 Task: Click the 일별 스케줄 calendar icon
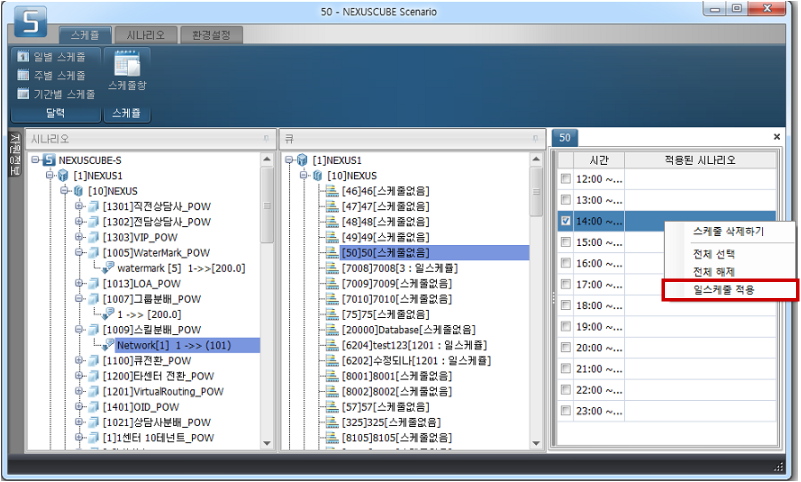click(x=23, y=56)
